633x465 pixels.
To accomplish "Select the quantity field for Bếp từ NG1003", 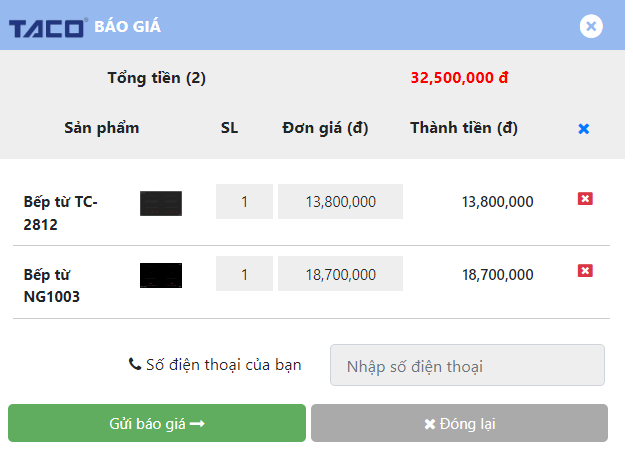I will (244, 273).
